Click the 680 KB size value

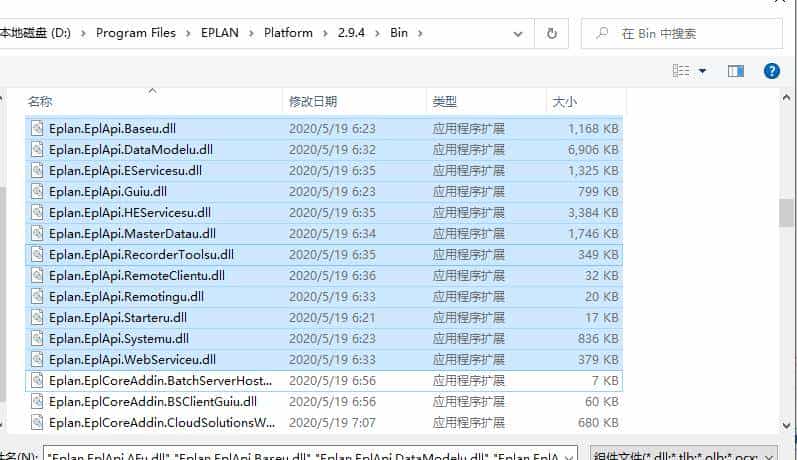tap(598, 423)
